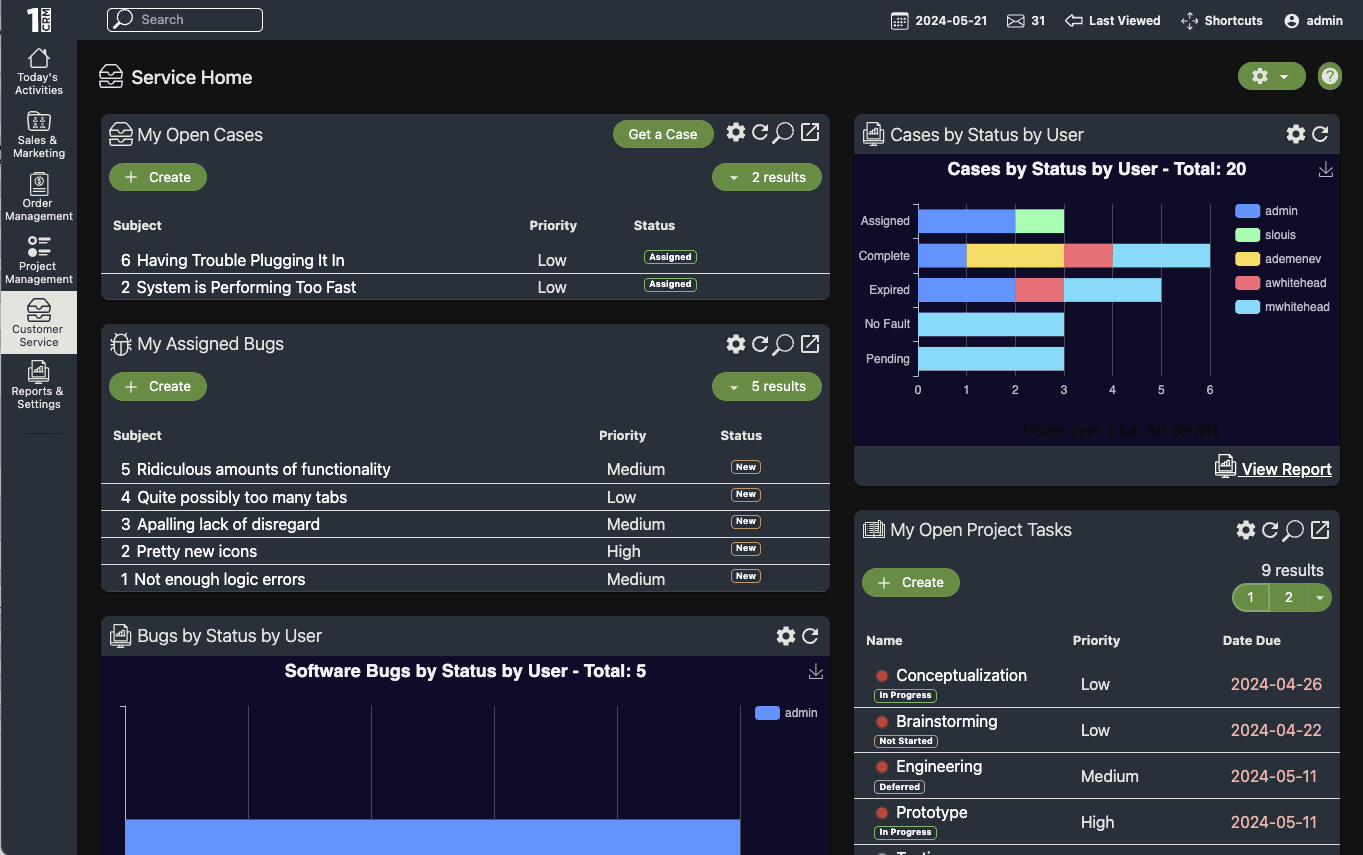1363x855 pixels.
Task: Refresh the Cases by Status by User chart
Action: point(1320,134)
